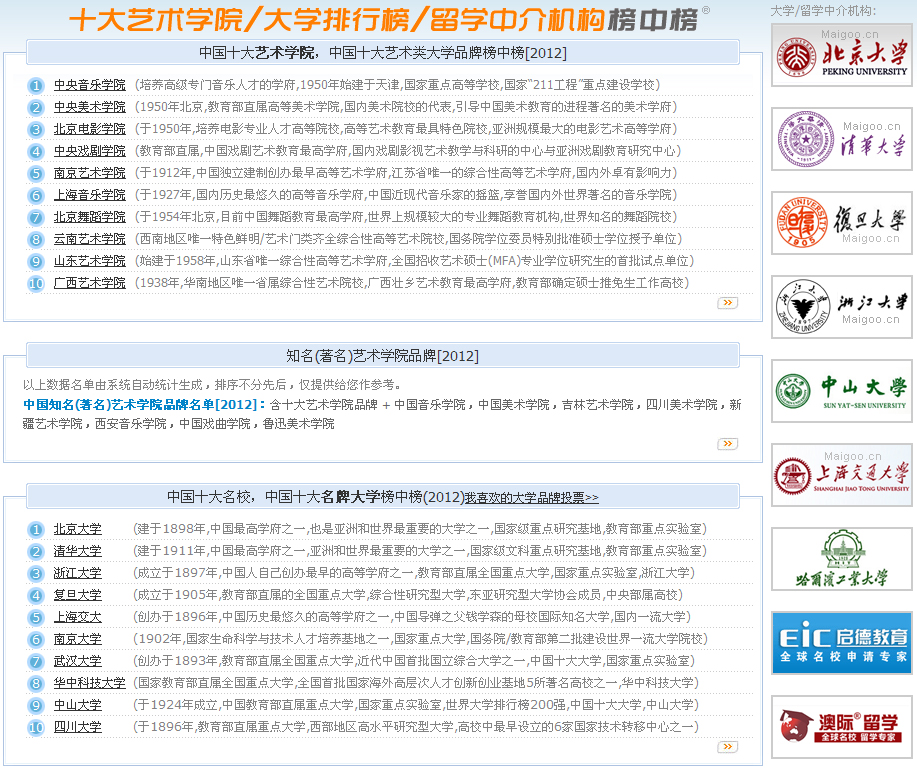The width and height of the screenshot is (917, 777).
Task: Click the 上海交大 link in universities ranking
Action: coord(78,617)
